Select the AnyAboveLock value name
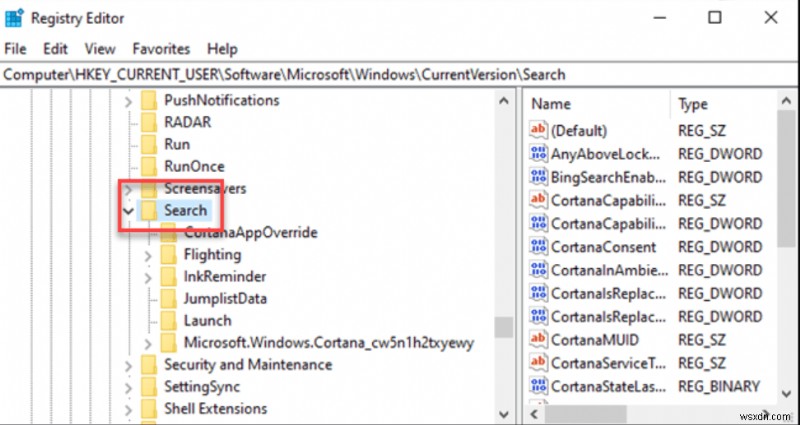The image size is (800, 425). 606,154
